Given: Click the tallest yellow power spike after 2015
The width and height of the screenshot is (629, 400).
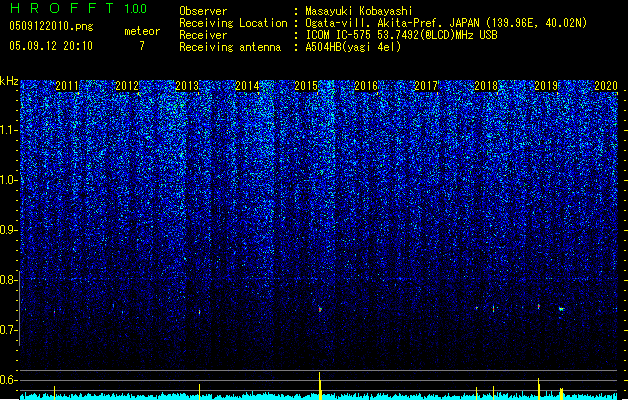Looking at the screenshot, I should pyautogui.click(x=320, y=386).
